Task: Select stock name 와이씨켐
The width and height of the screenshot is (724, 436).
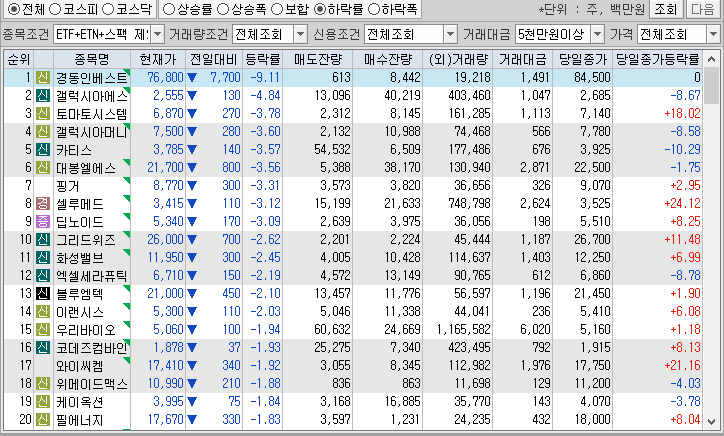Action: point(79,366)
